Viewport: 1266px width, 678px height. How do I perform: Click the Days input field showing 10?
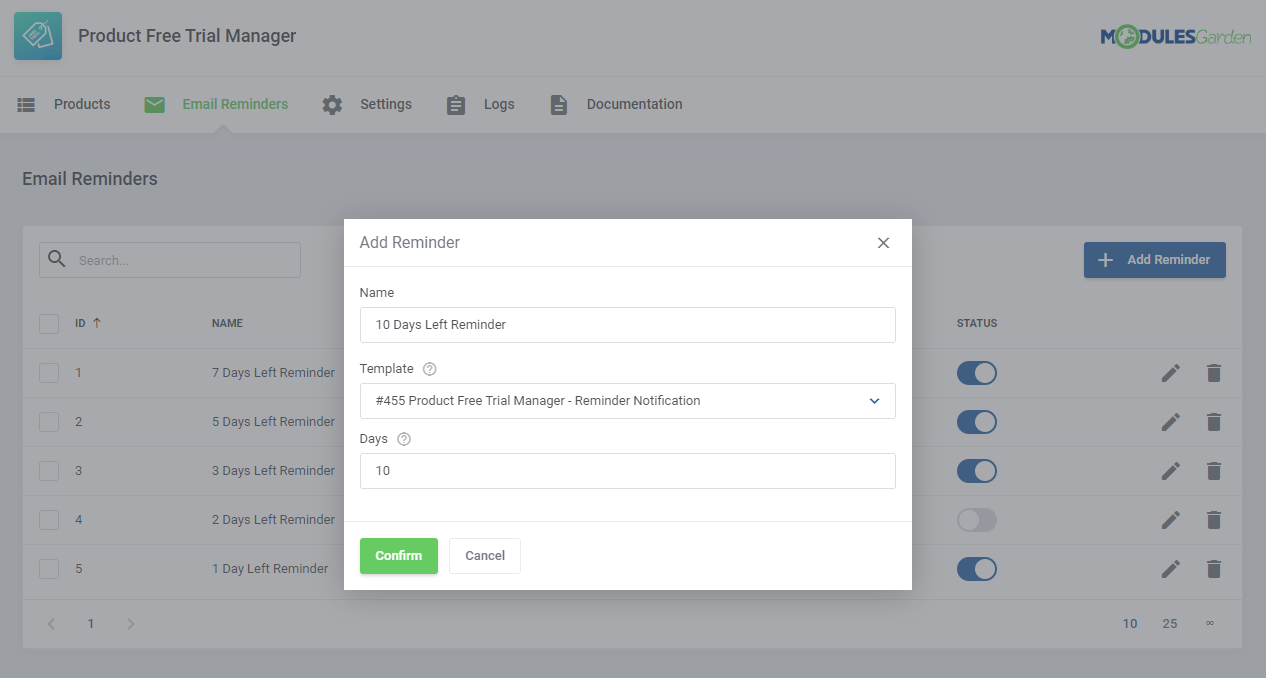tap(627, 470)
